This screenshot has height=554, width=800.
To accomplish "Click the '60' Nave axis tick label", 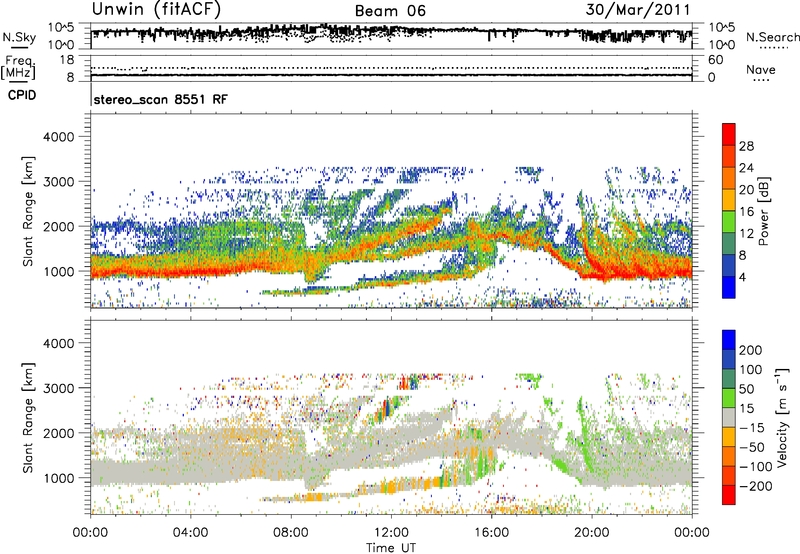I will (715, 60).
